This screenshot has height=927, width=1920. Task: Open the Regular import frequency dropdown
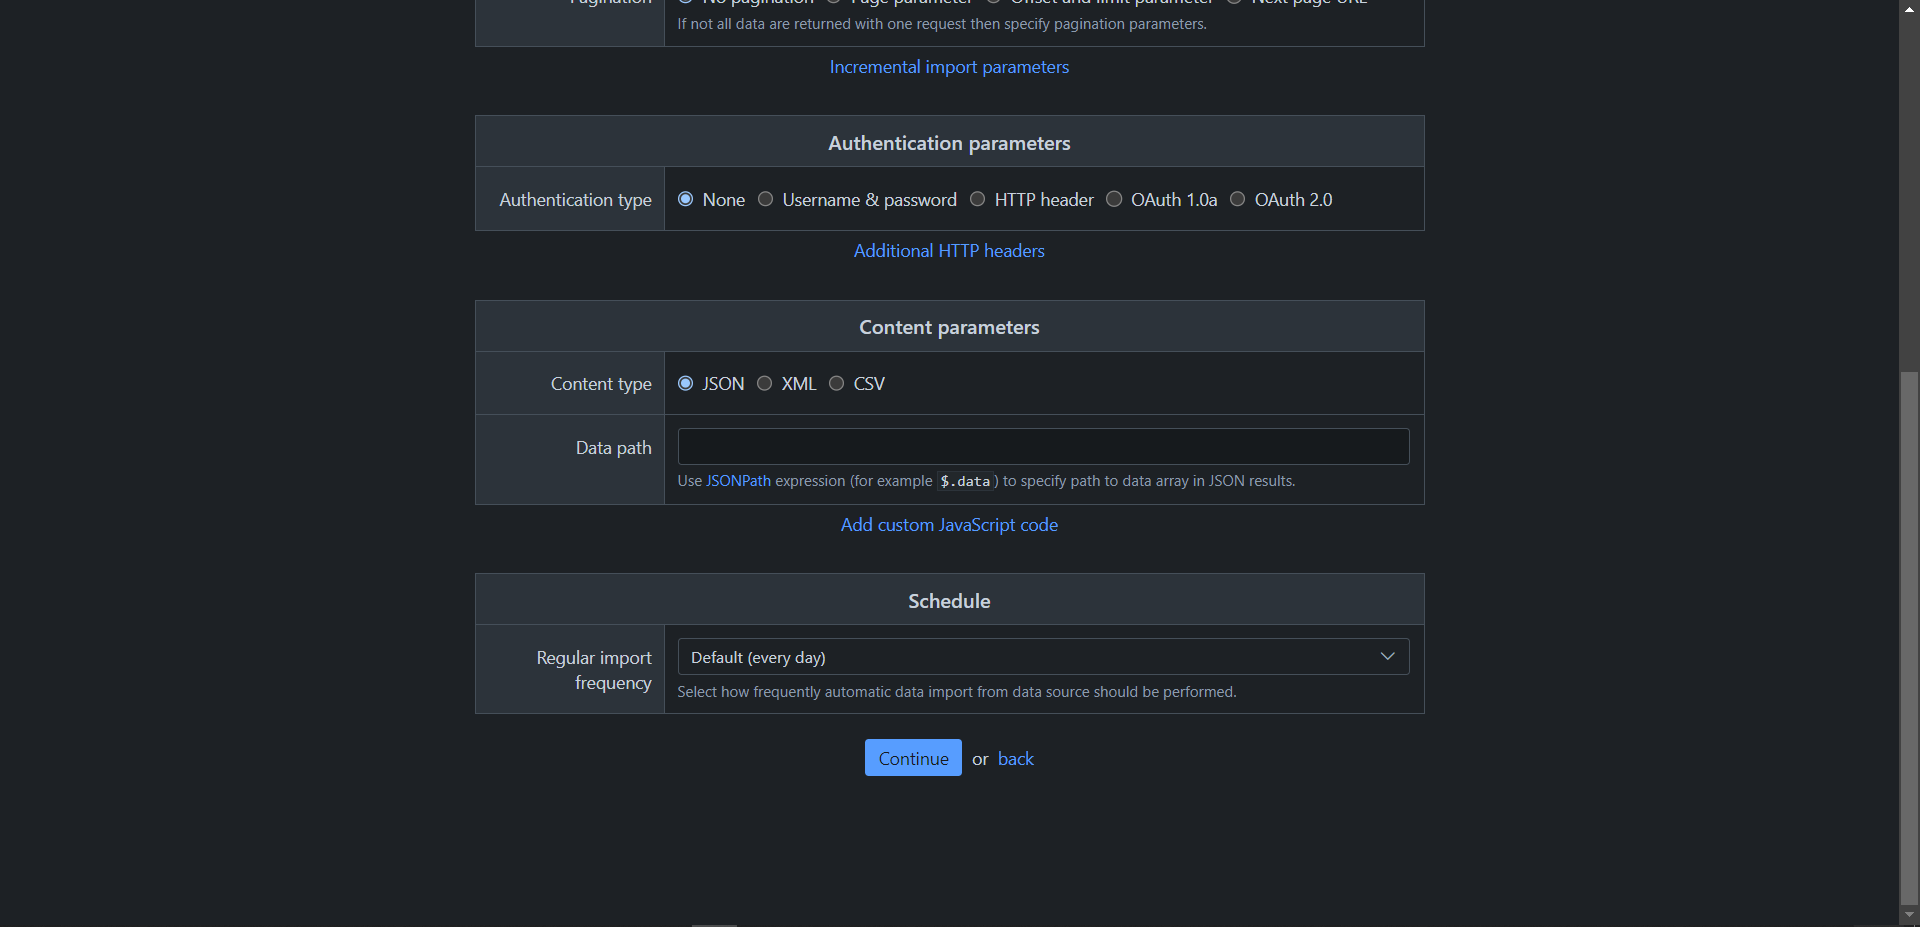pyautogui.click(x=1043, y=657)
